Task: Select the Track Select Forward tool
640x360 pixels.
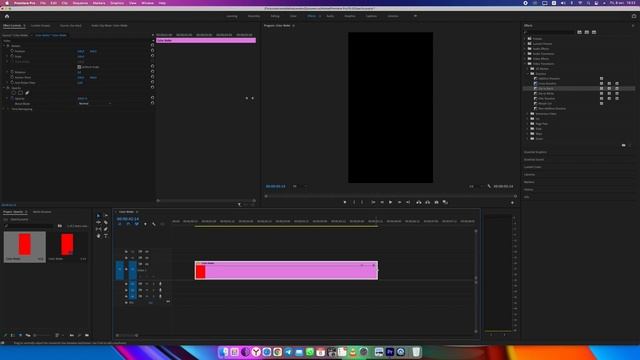Action: 106,216
